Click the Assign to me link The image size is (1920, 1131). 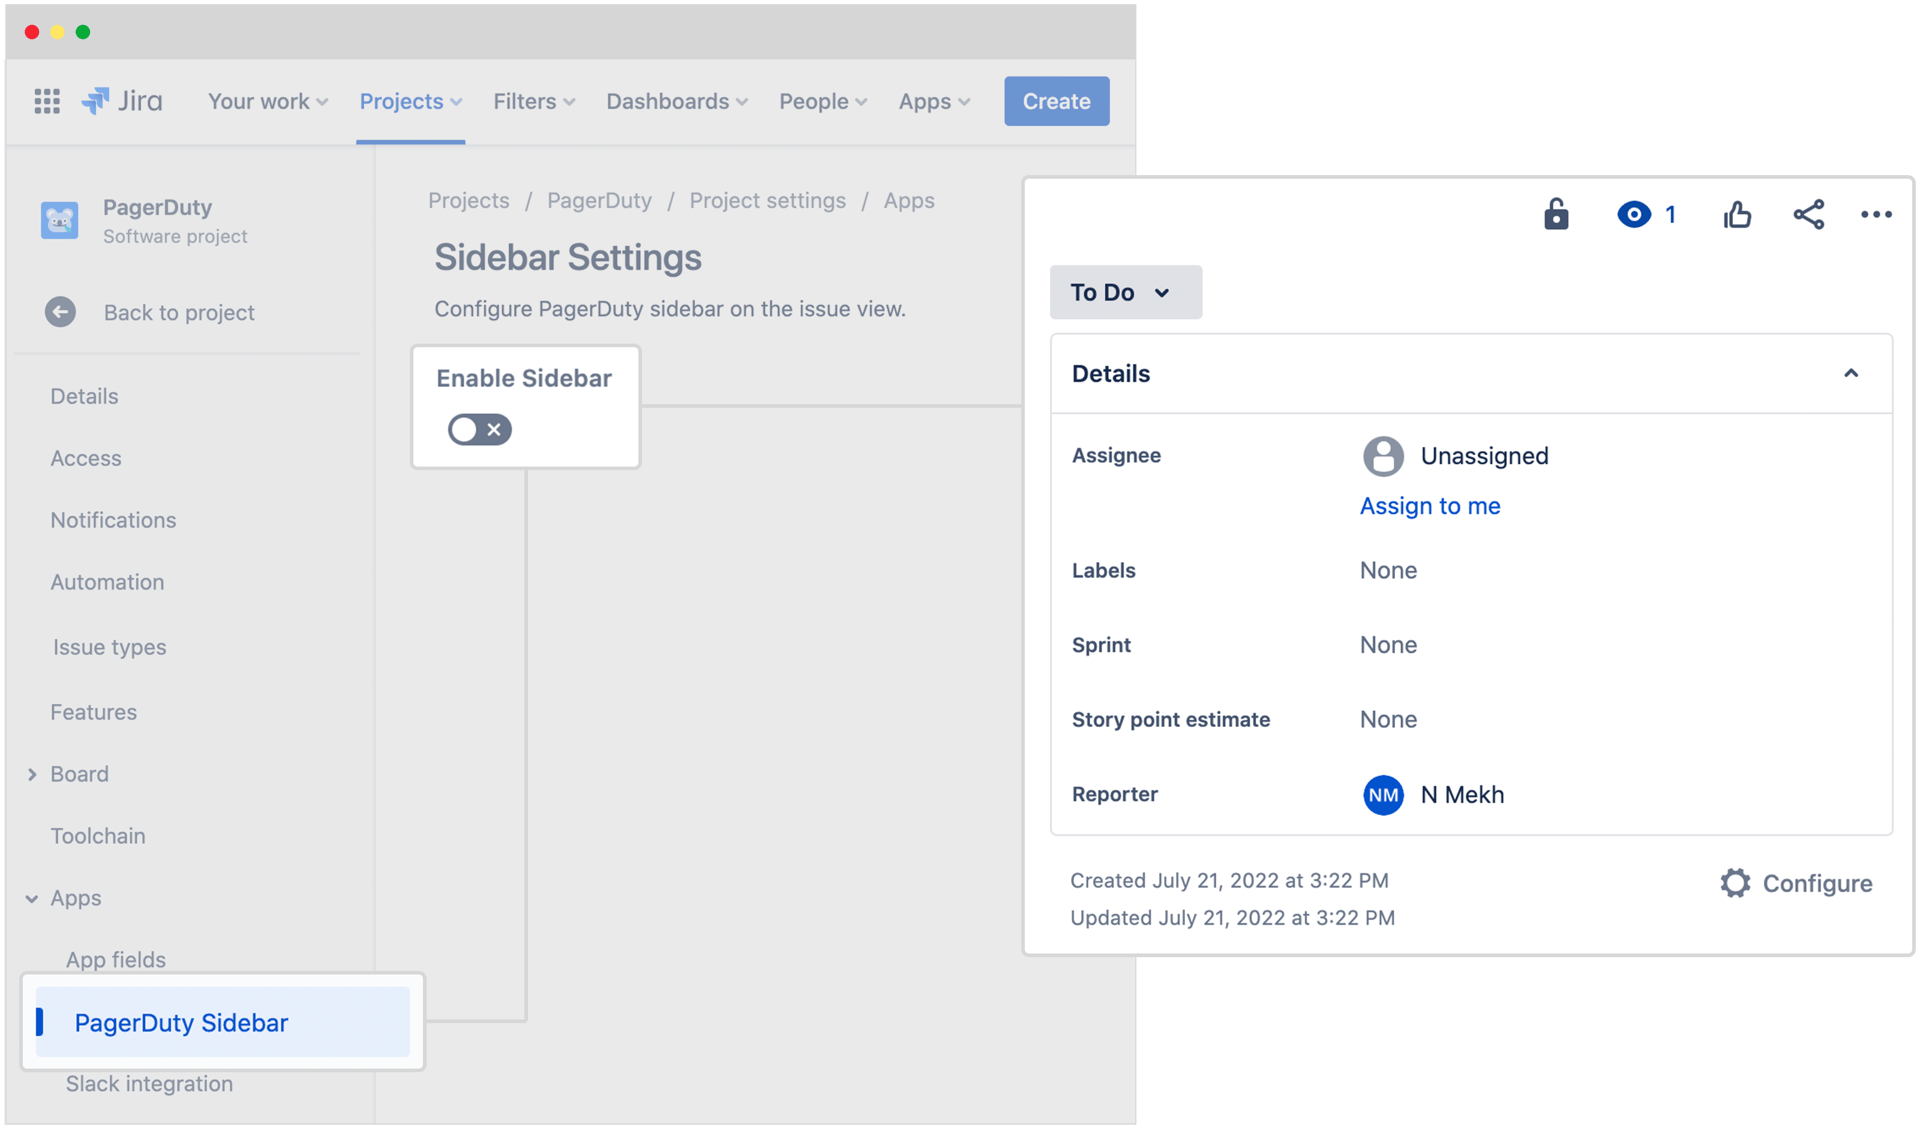coord(1429,506)
